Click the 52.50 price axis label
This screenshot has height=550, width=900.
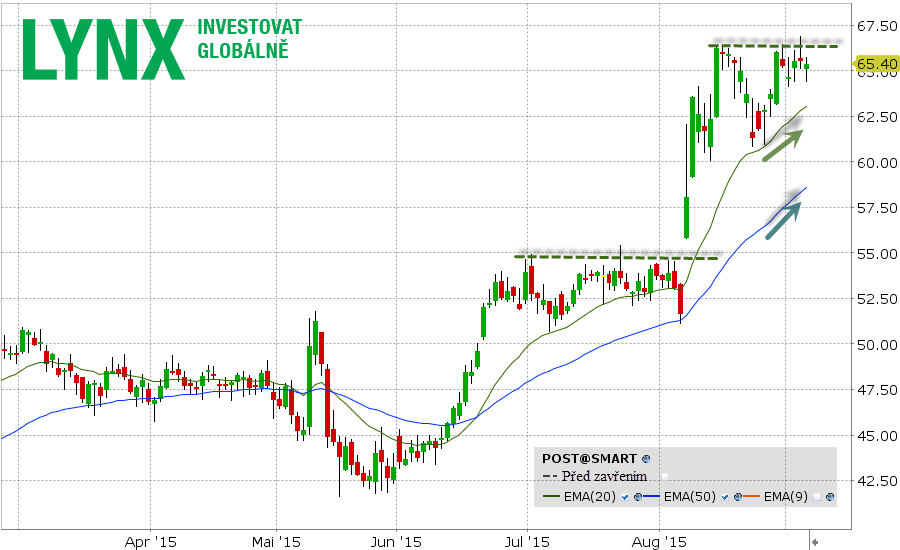(x=876, y=299)
